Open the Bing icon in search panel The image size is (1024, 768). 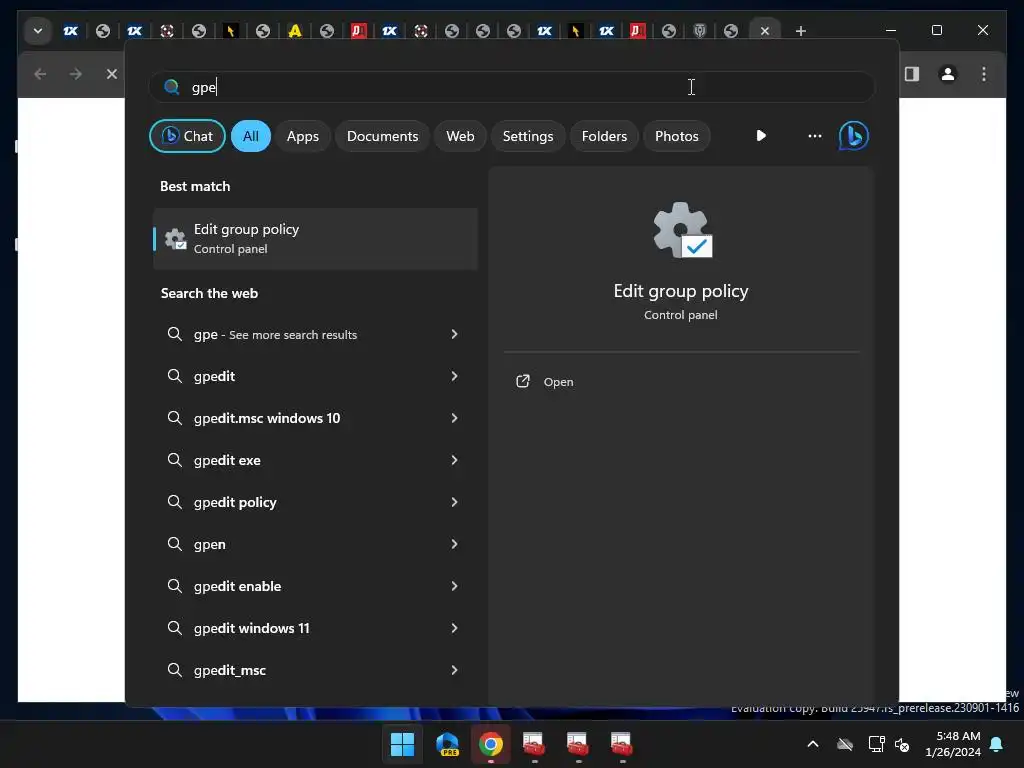(853, 136)
